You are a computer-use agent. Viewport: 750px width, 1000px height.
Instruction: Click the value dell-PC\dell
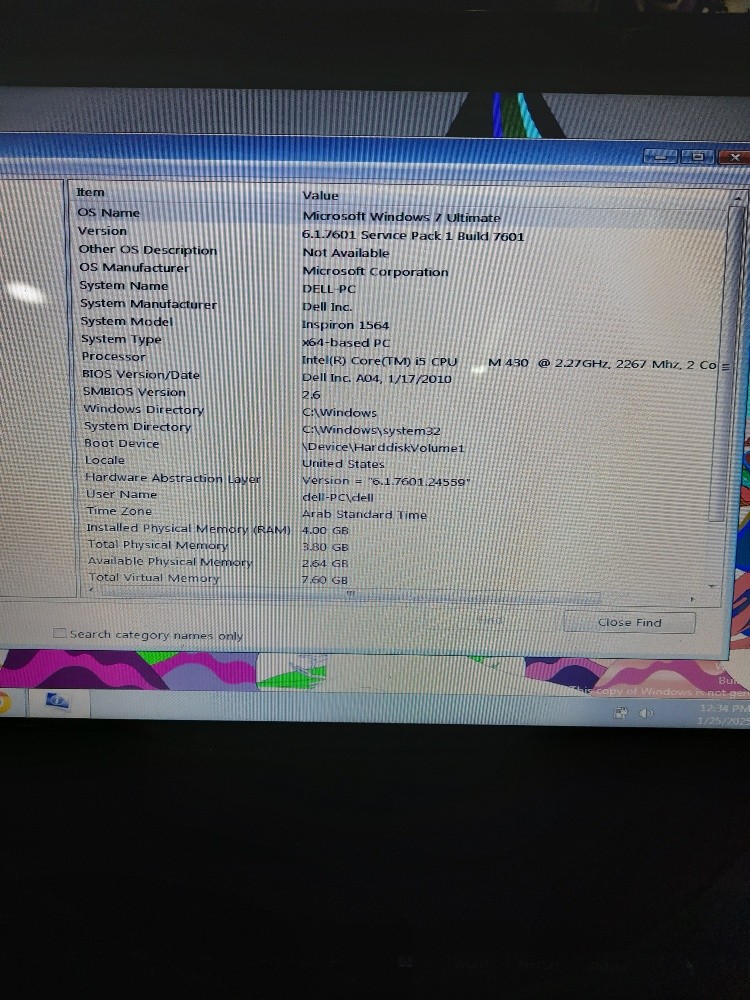(337, 497)
